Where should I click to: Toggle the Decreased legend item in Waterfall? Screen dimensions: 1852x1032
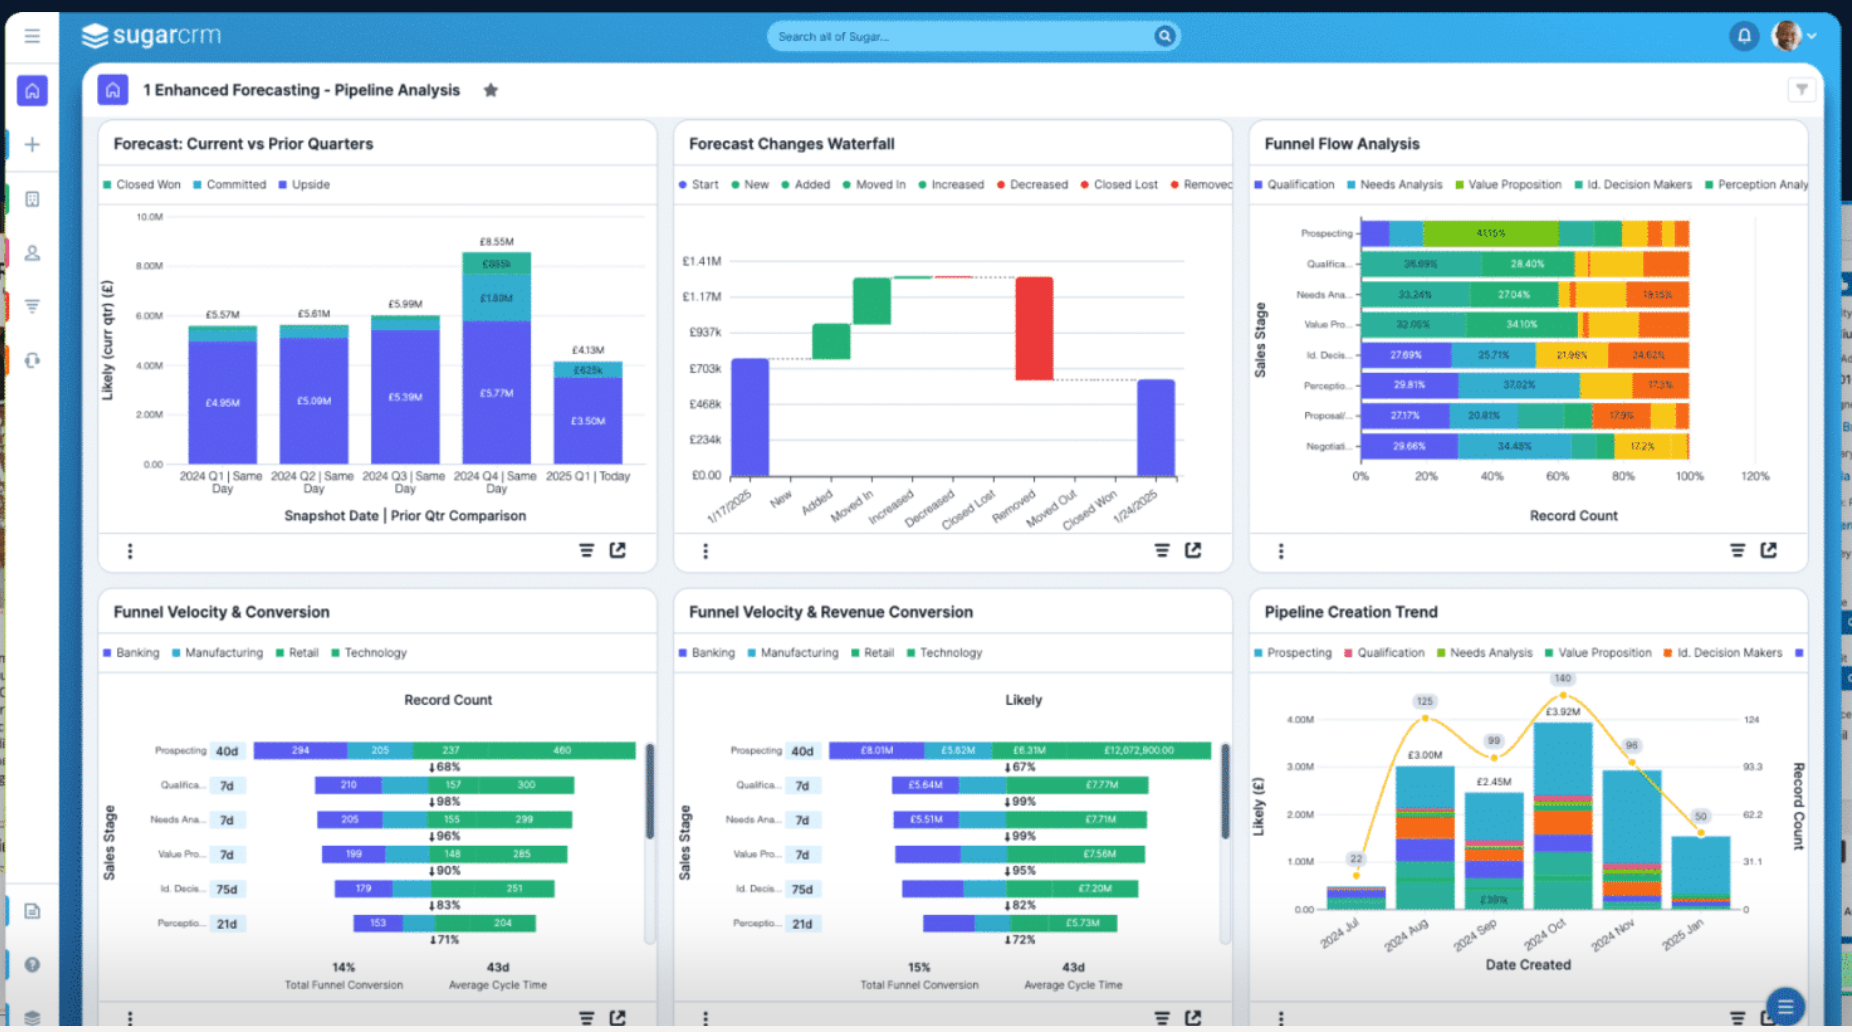tap(1032, 185)
